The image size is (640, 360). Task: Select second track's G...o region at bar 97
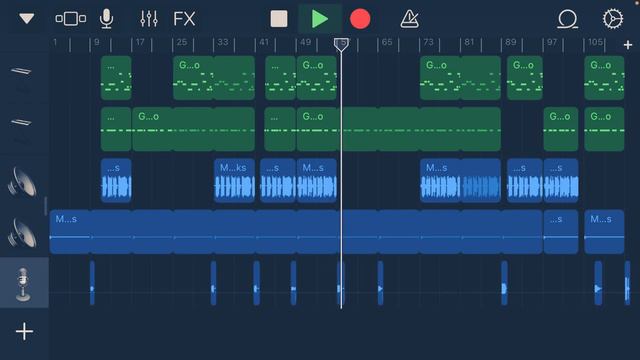pos(561,129)
